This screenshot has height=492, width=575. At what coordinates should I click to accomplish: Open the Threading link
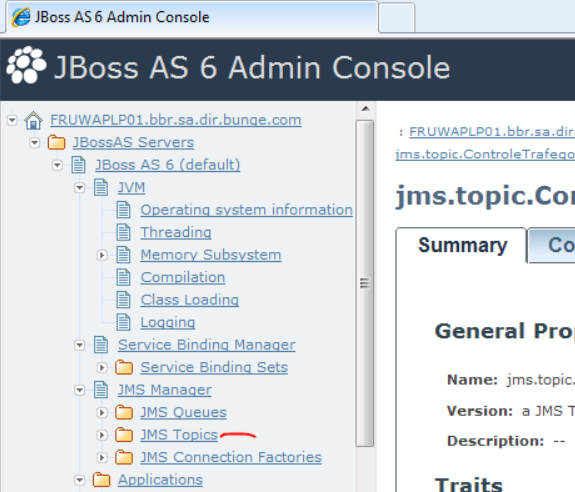(x=176, y=232)
